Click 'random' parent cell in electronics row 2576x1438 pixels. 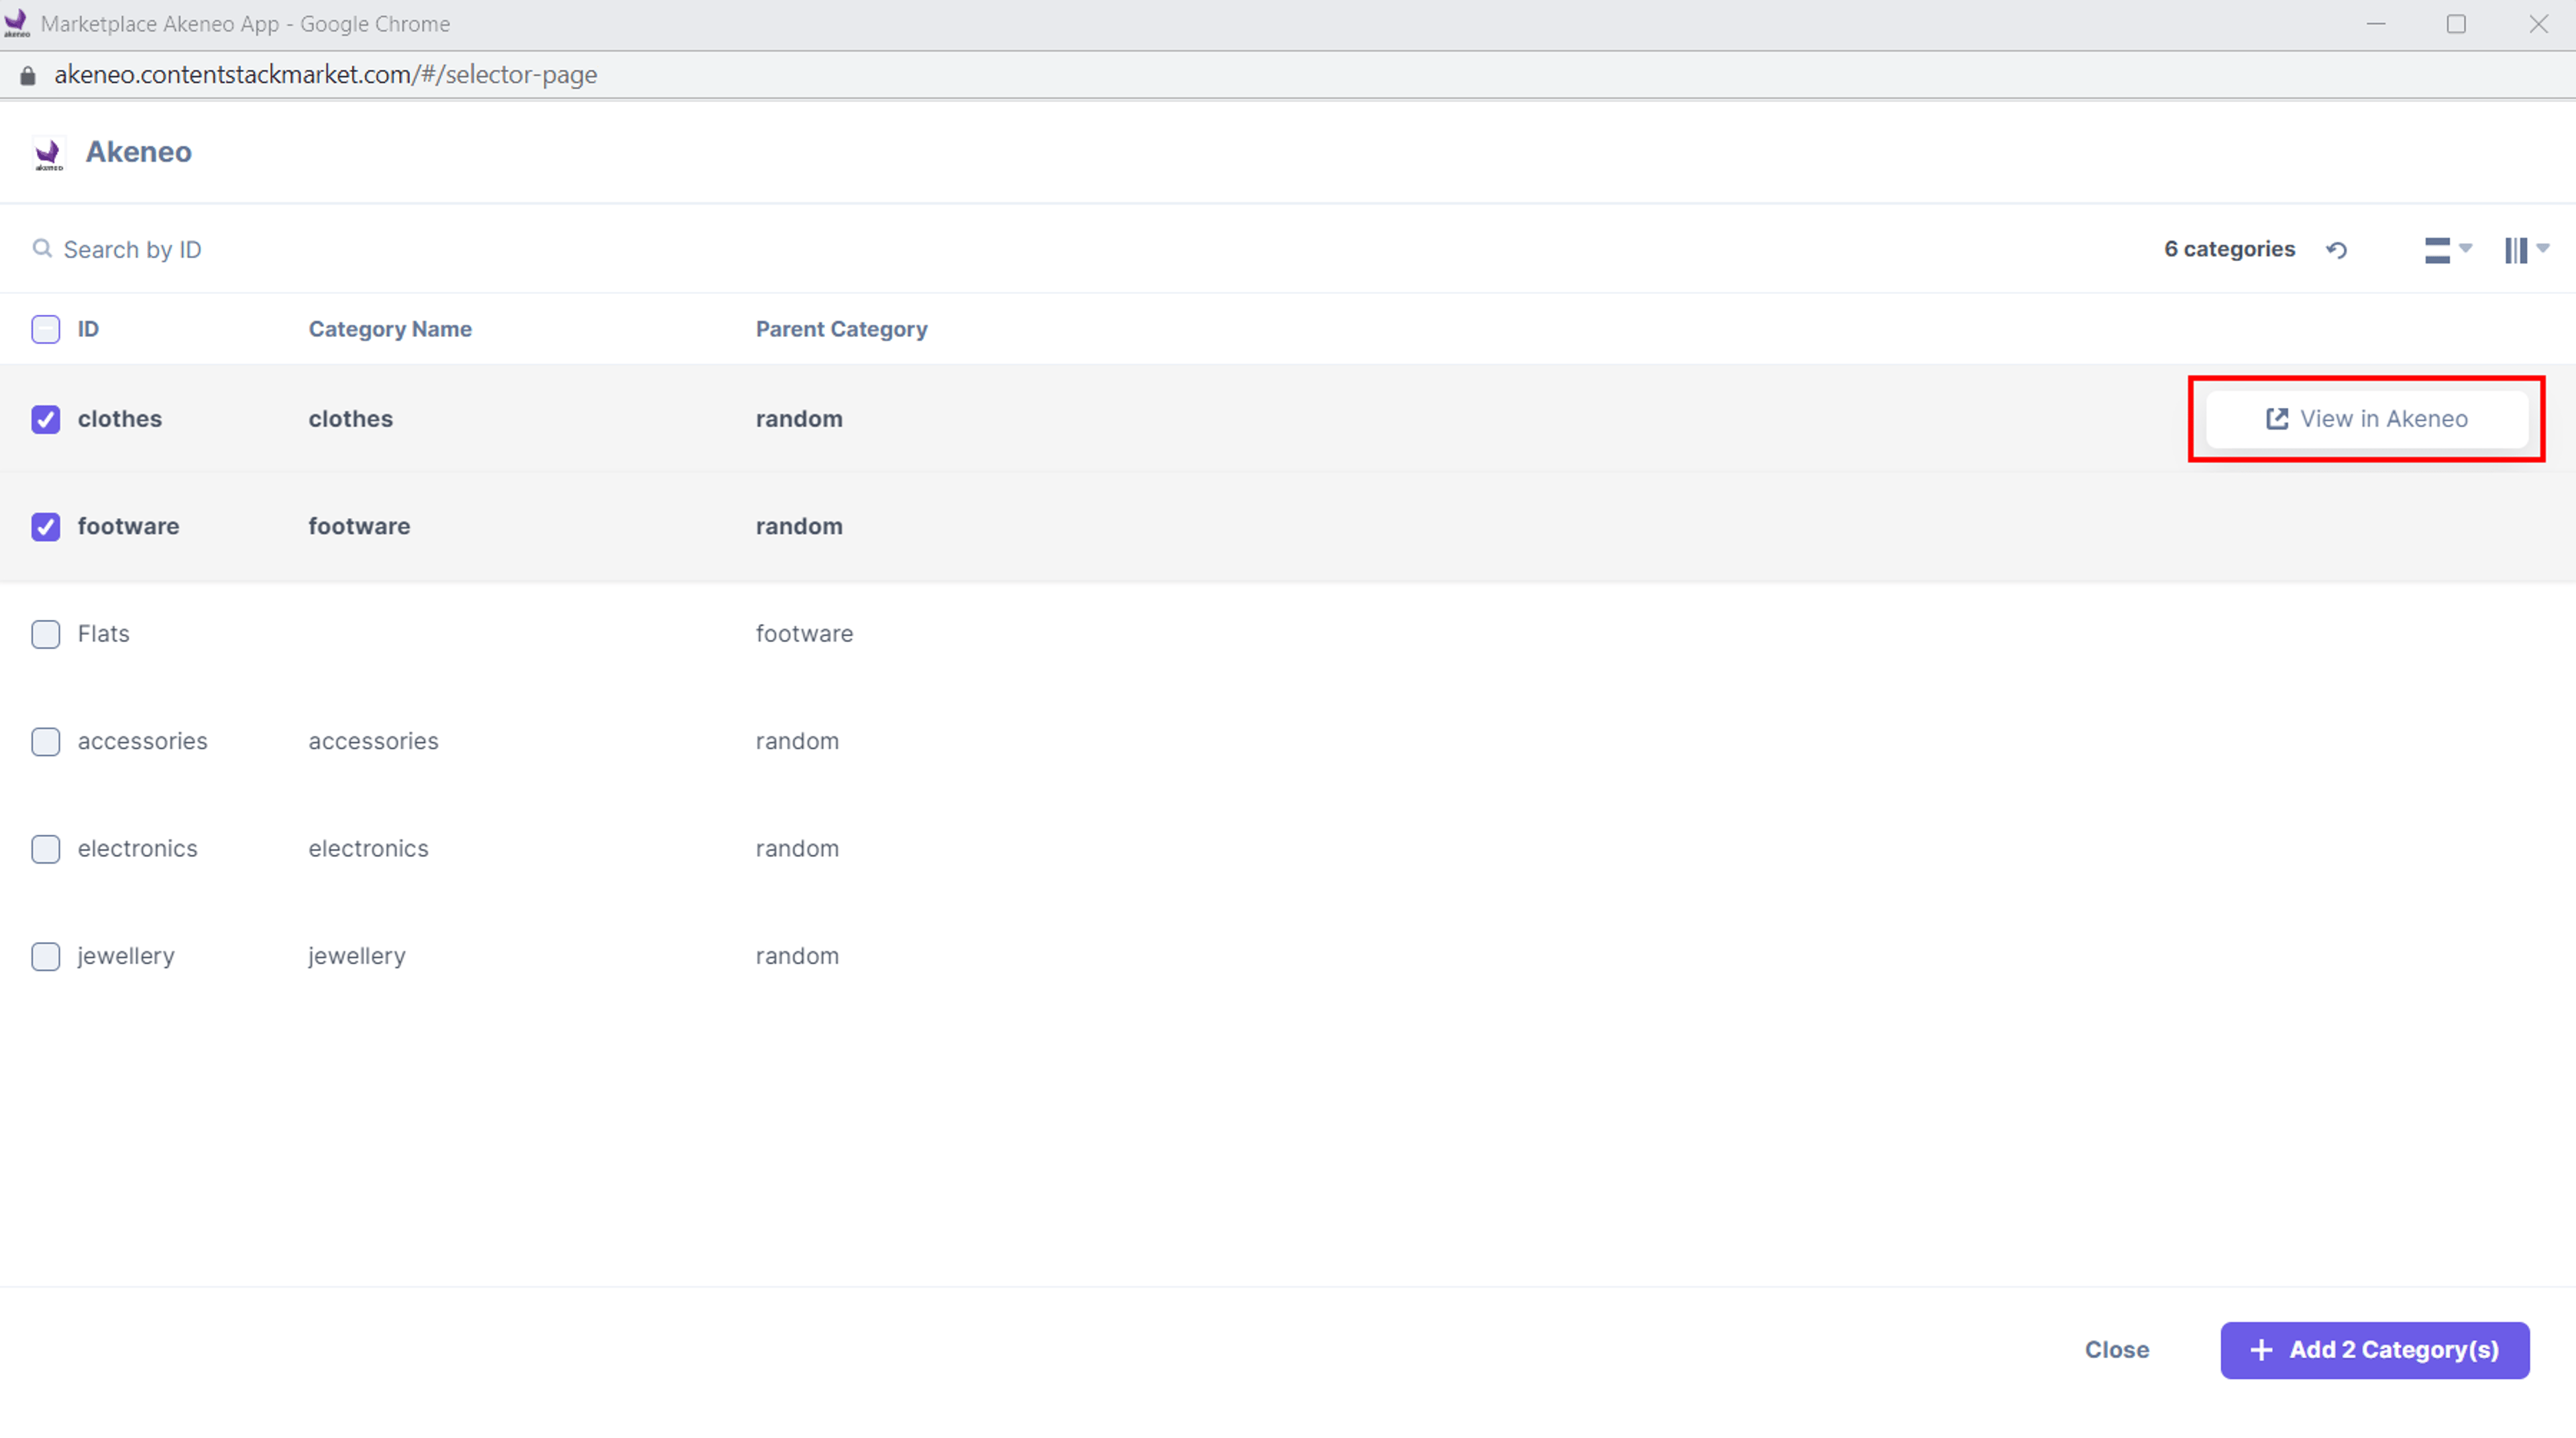click(x=797, y=849)
